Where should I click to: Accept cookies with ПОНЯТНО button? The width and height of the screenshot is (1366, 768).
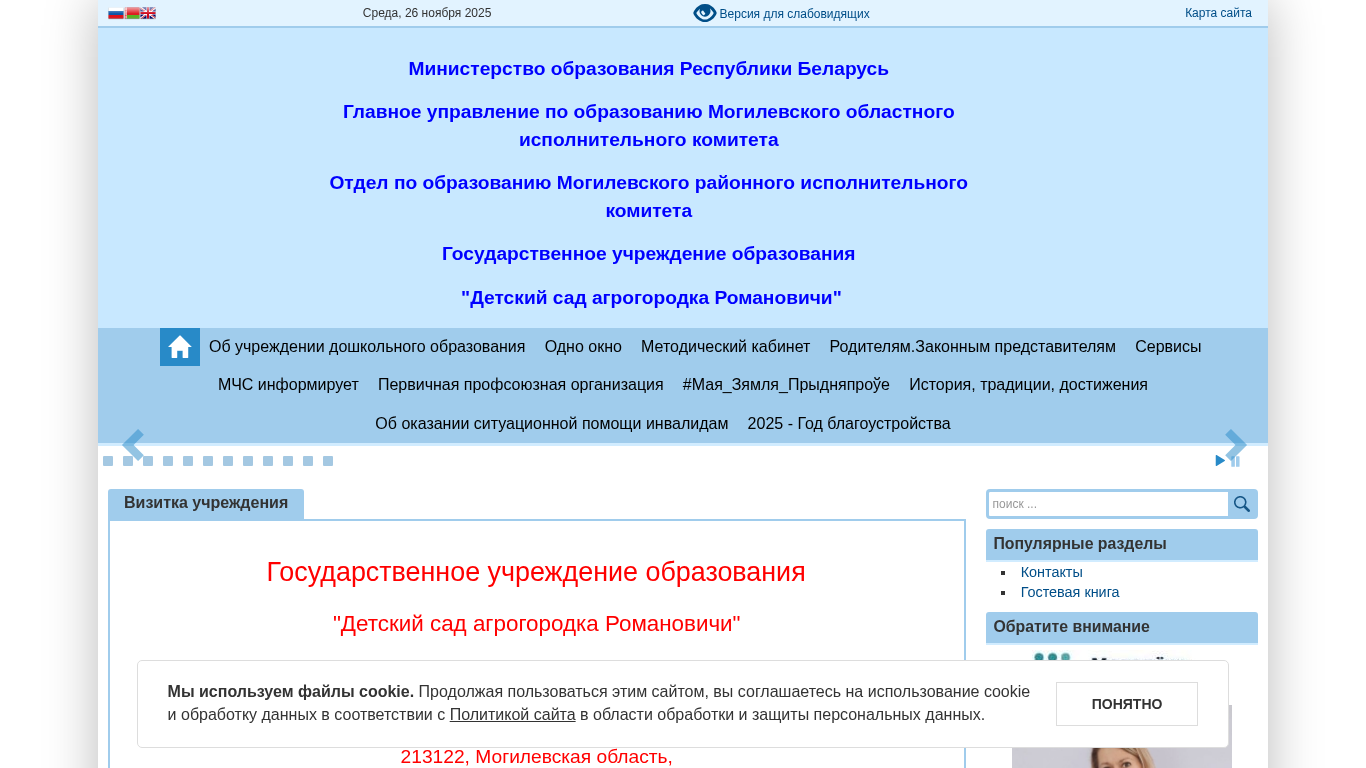[x=1127, y=704]
